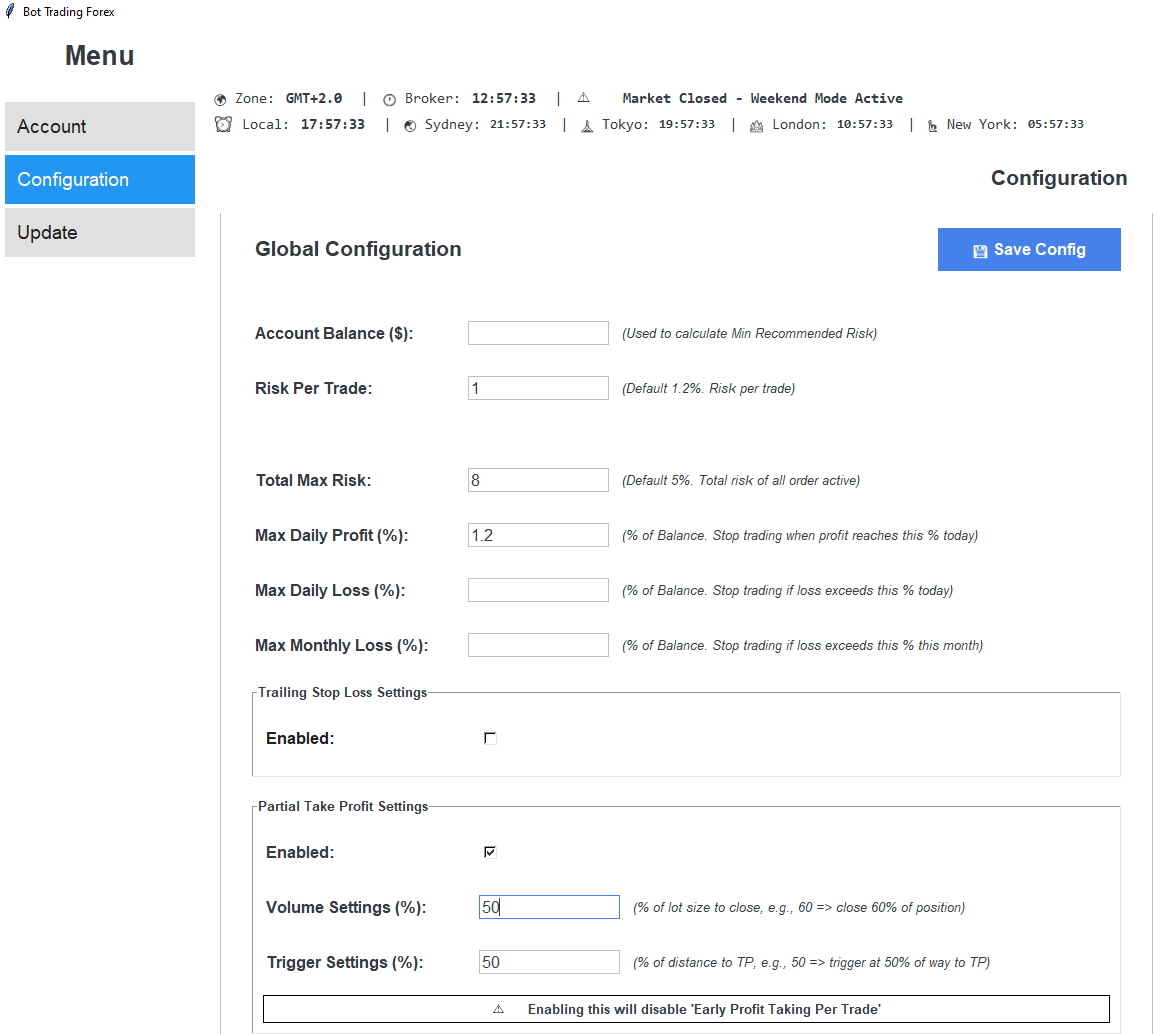1157x1034 pixels.
Task: Click the clock icon next to Broker
Action: (x=390, y=99)
